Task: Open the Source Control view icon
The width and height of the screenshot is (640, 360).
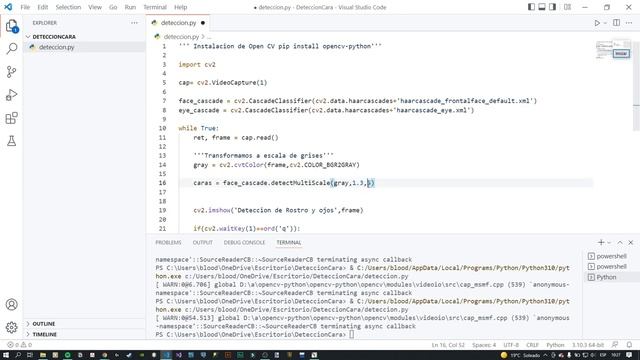Action: 11,72
